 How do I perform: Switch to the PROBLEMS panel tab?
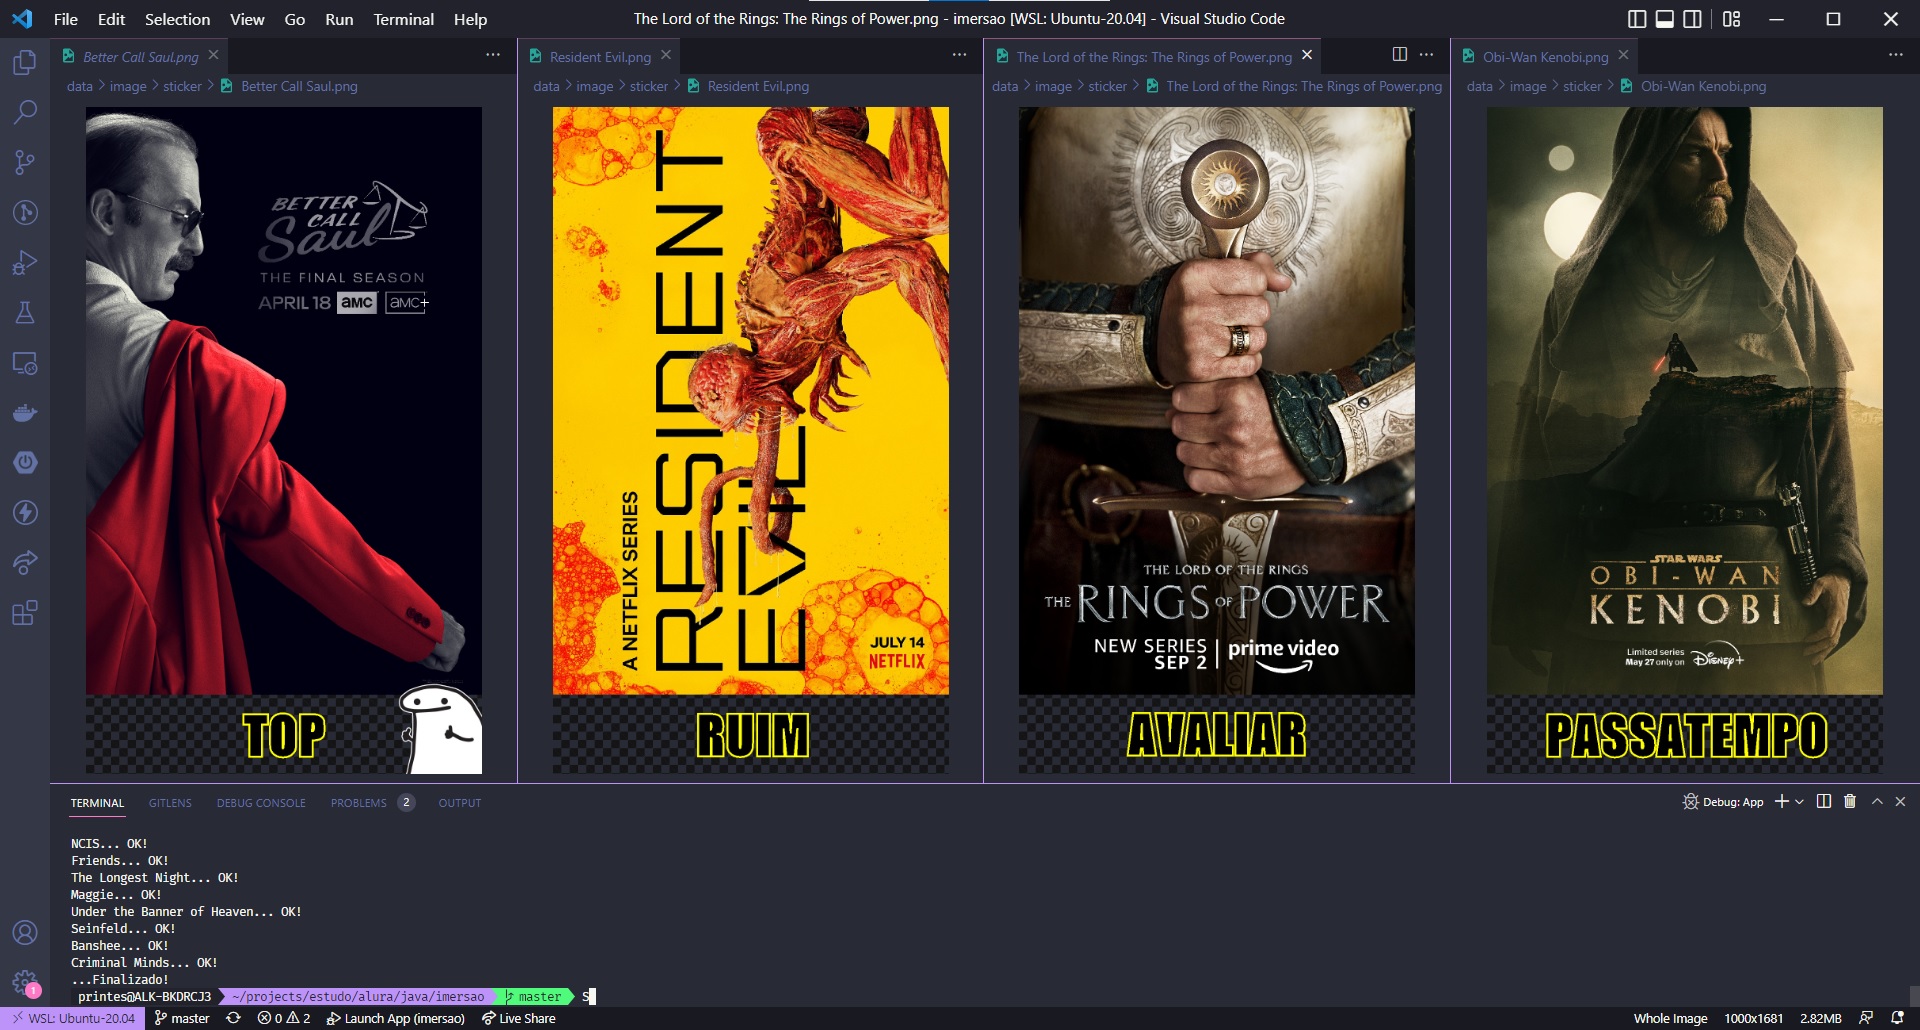pyautogui.click(x=359, y=803)
